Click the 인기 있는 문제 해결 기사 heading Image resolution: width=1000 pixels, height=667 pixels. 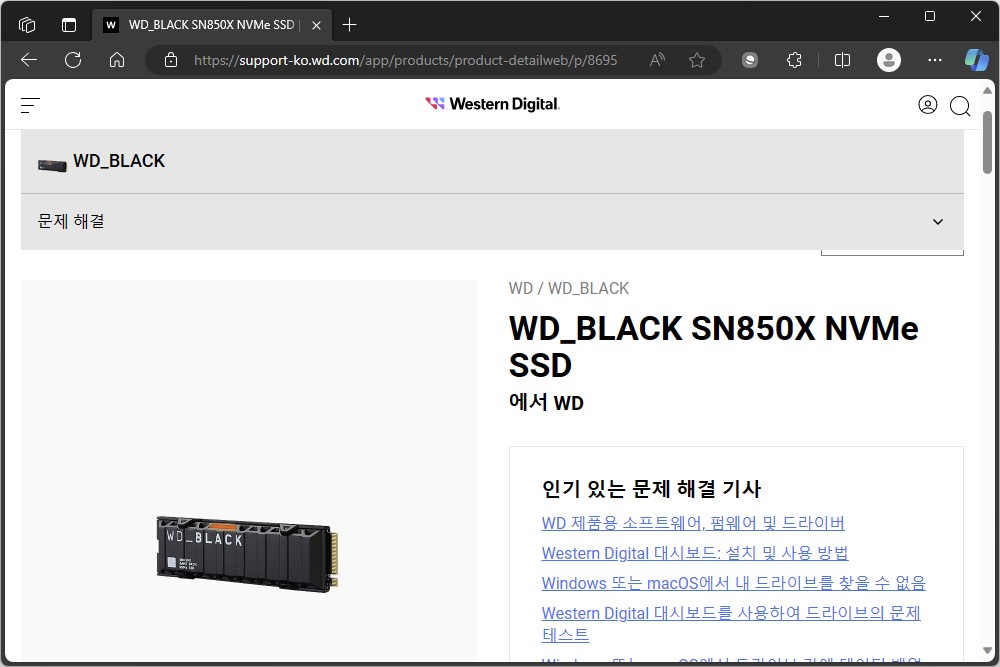point(651,489)
